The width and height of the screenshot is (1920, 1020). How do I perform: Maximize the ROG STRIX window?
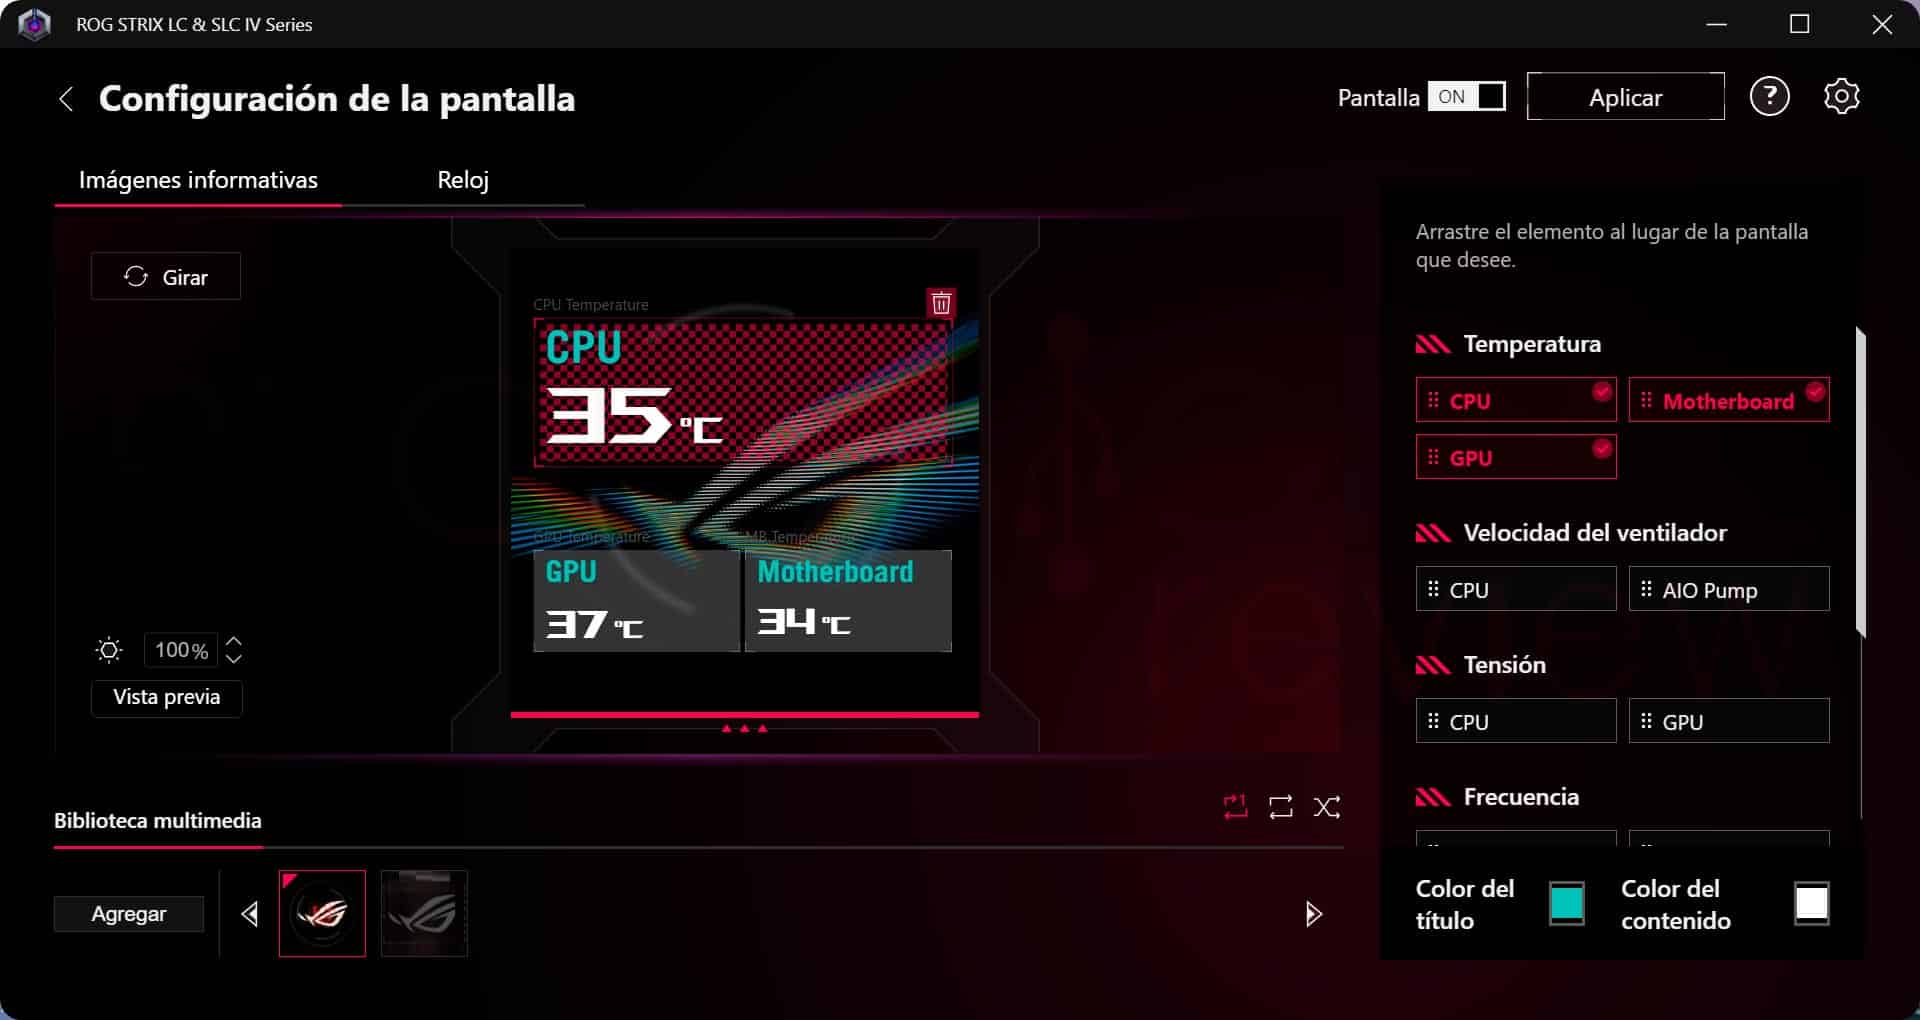point(1799,24)
